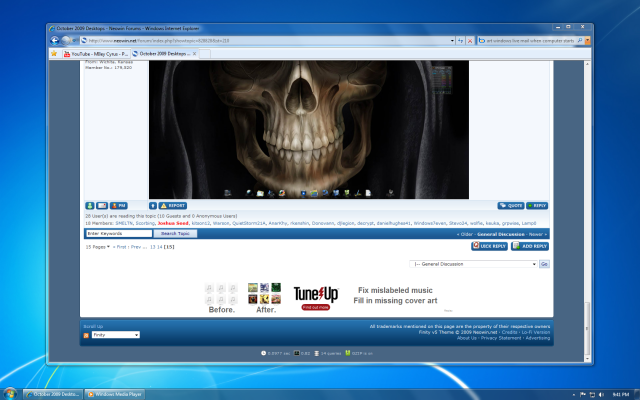The height and width of the screenshot is (400, 640).
Task: Go to the Older topic link
Action: pos(465,234)
